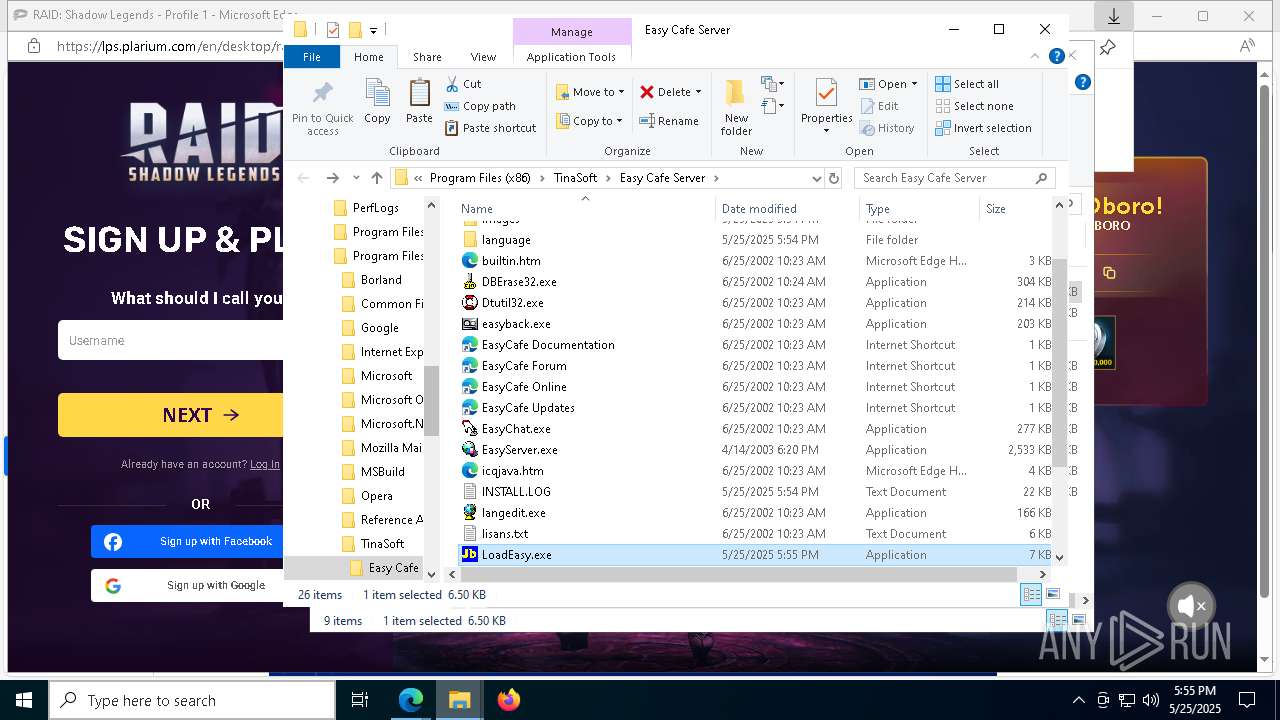Viewport: 1280px width, 720px height.
Task: Click the Edit button in the Open group
Action: click(879, 106)
